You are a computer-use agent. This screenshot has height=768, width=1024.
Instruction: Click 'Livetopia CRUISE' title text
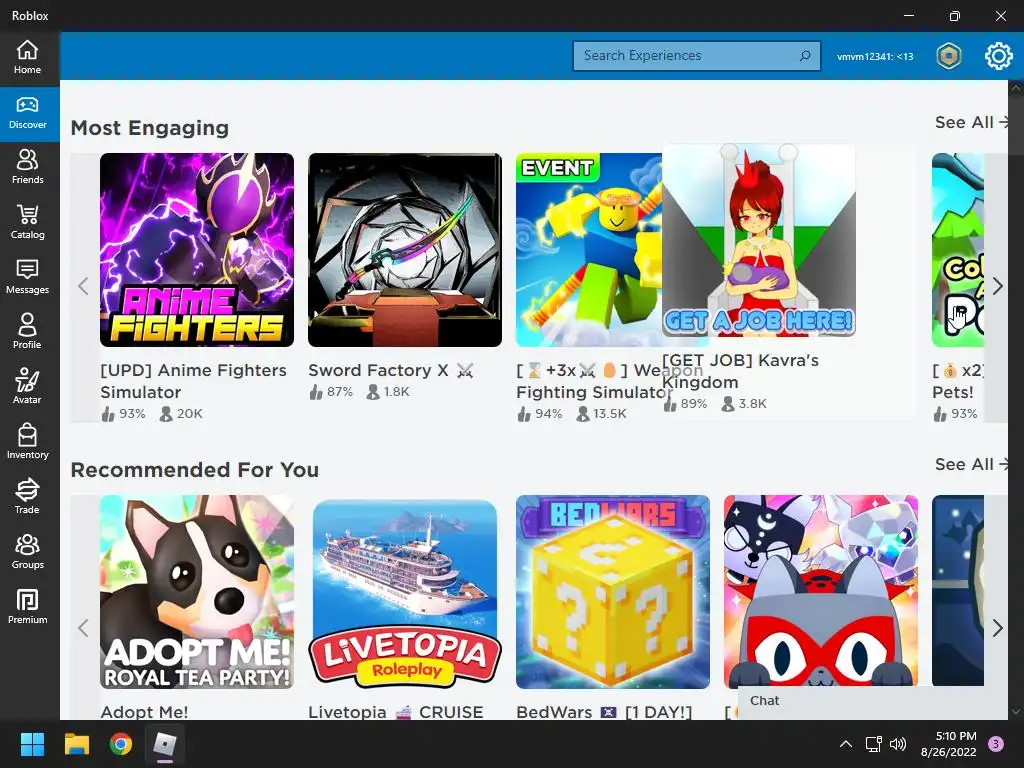click(x=396, y=712)
